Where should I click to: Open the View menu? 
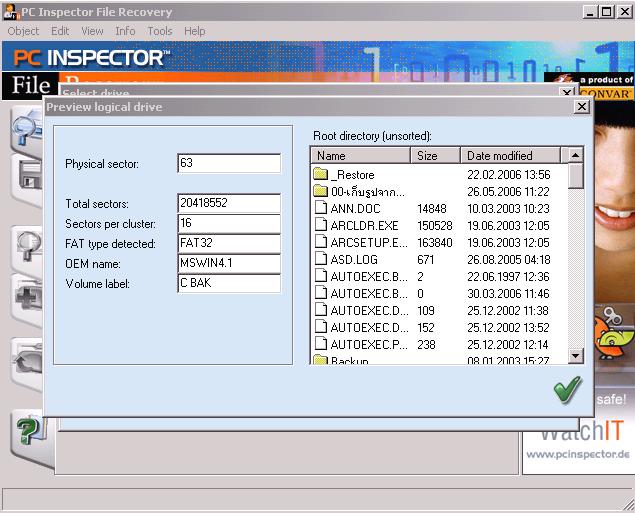[x=92, y=31]
